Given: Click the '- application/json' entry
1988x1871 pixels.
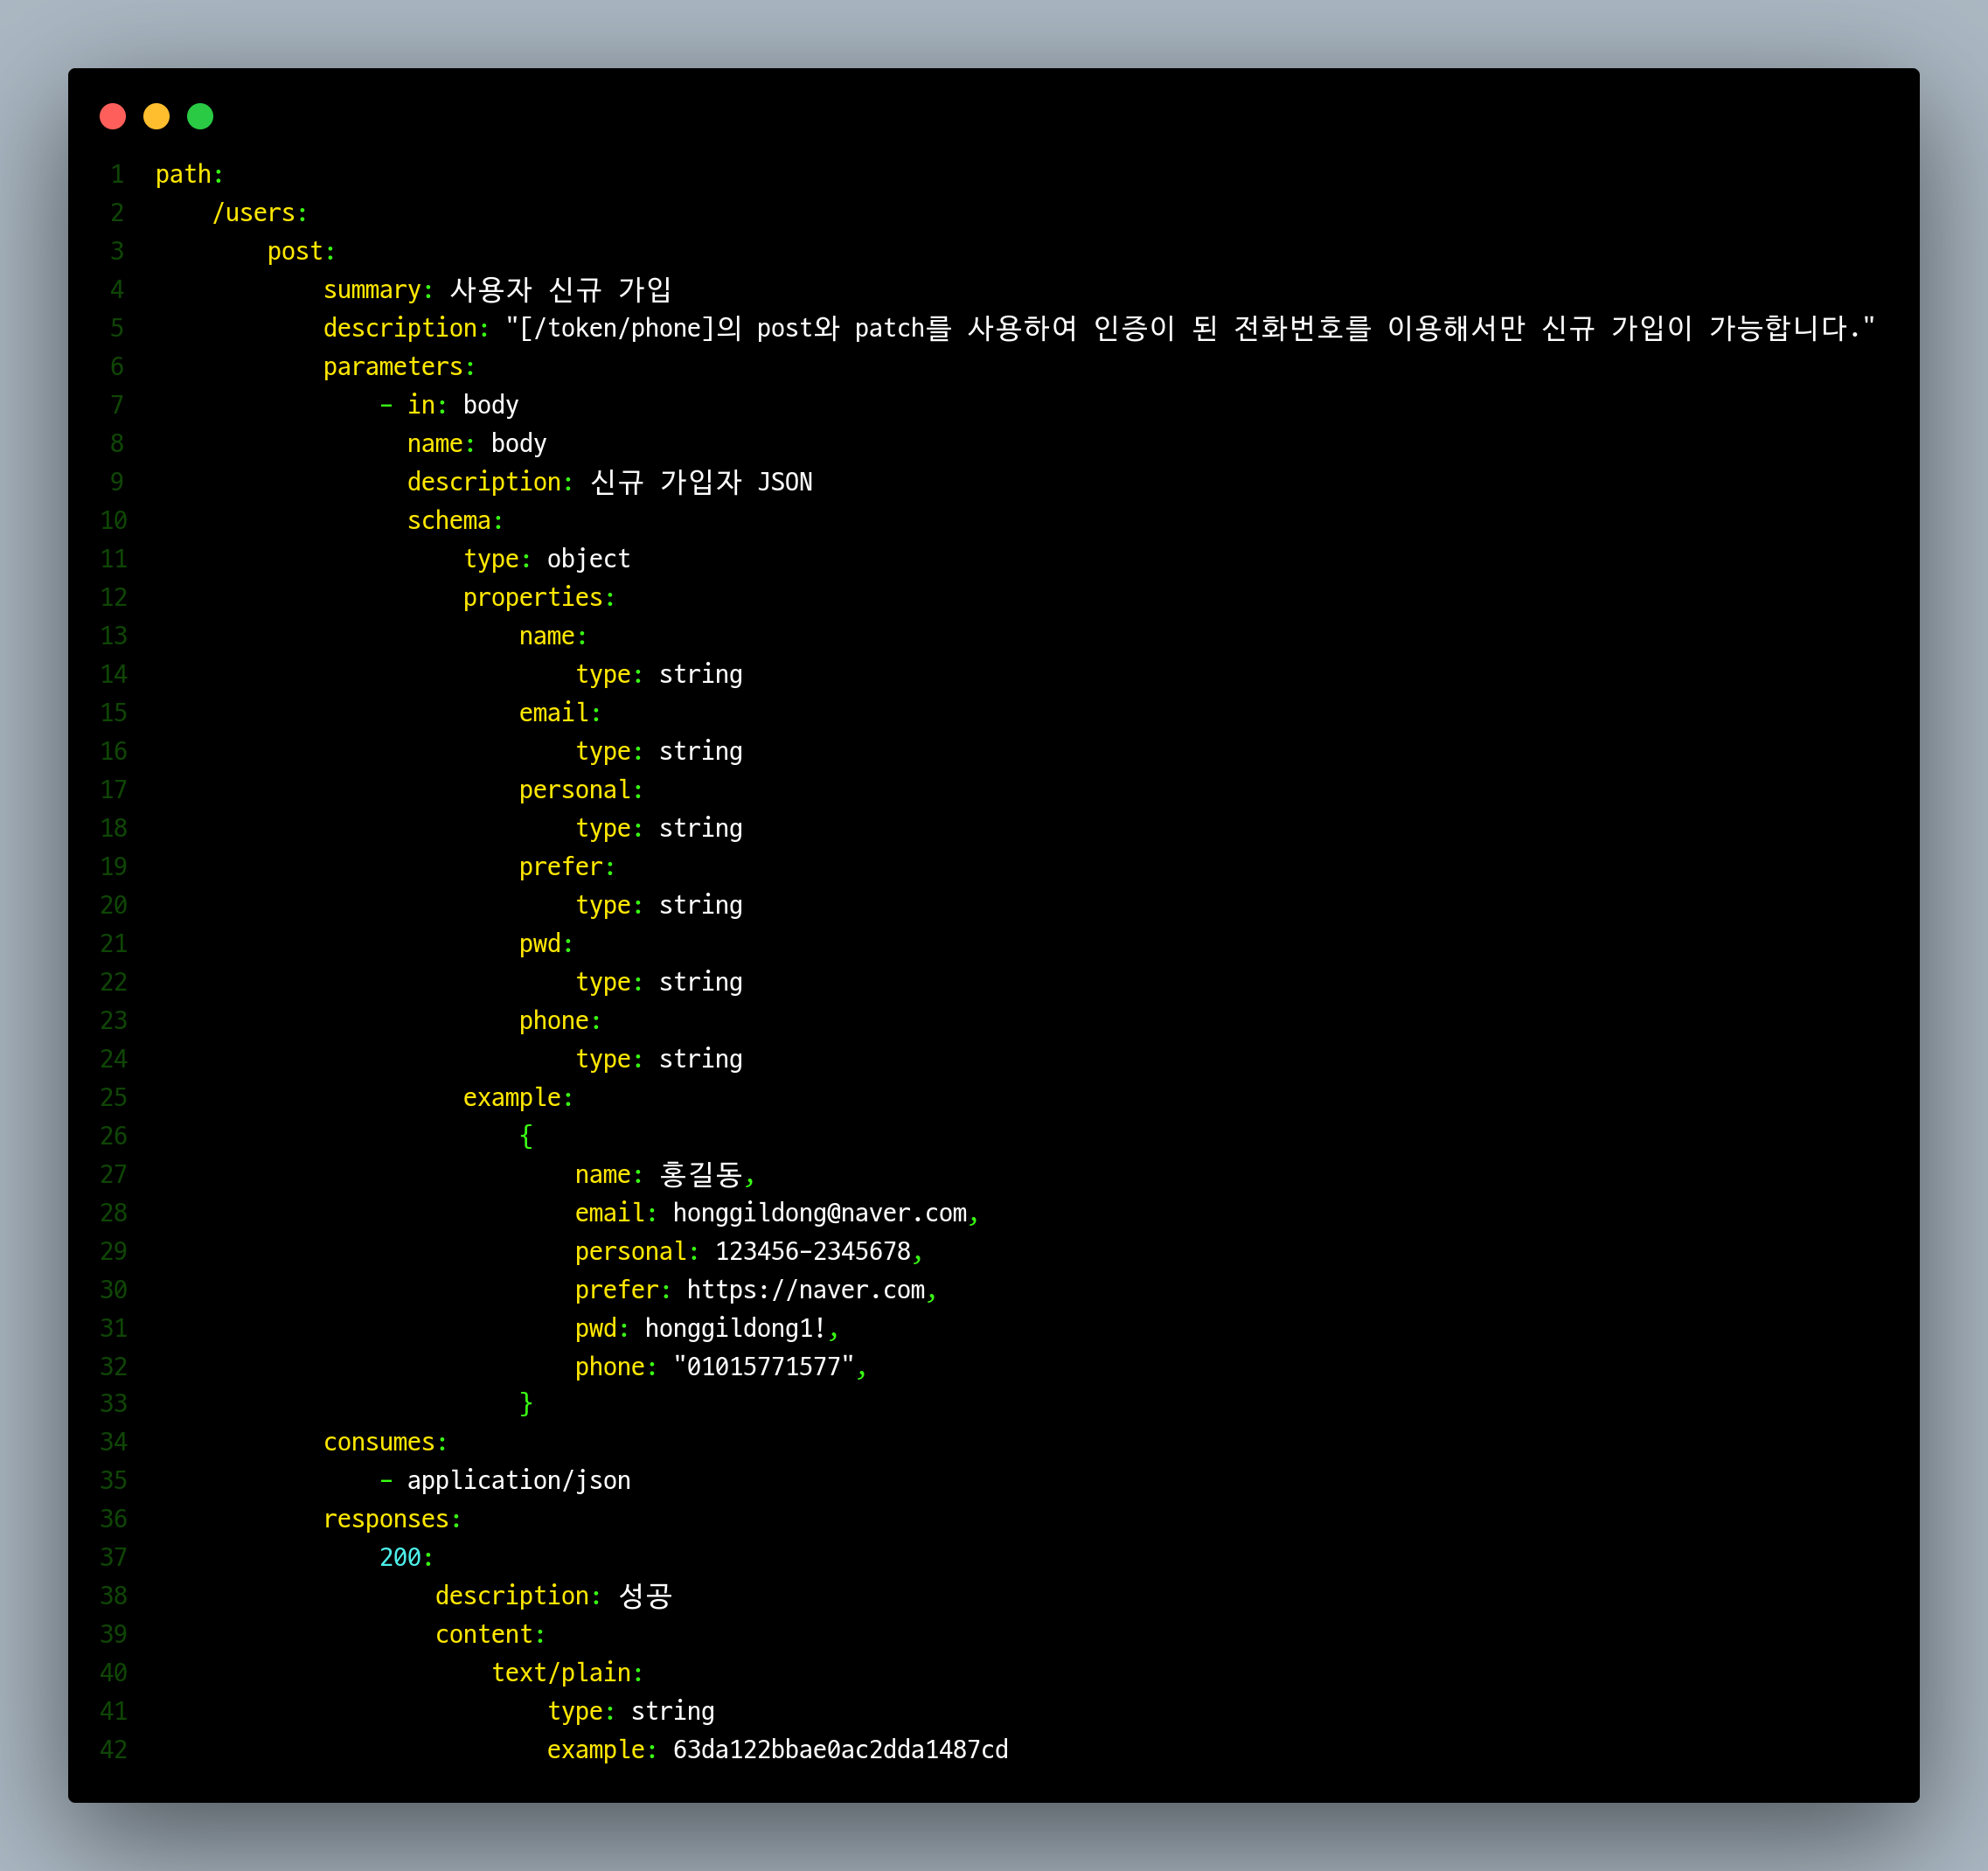Looking at the screenshot, I should [x=505, y=1481].
